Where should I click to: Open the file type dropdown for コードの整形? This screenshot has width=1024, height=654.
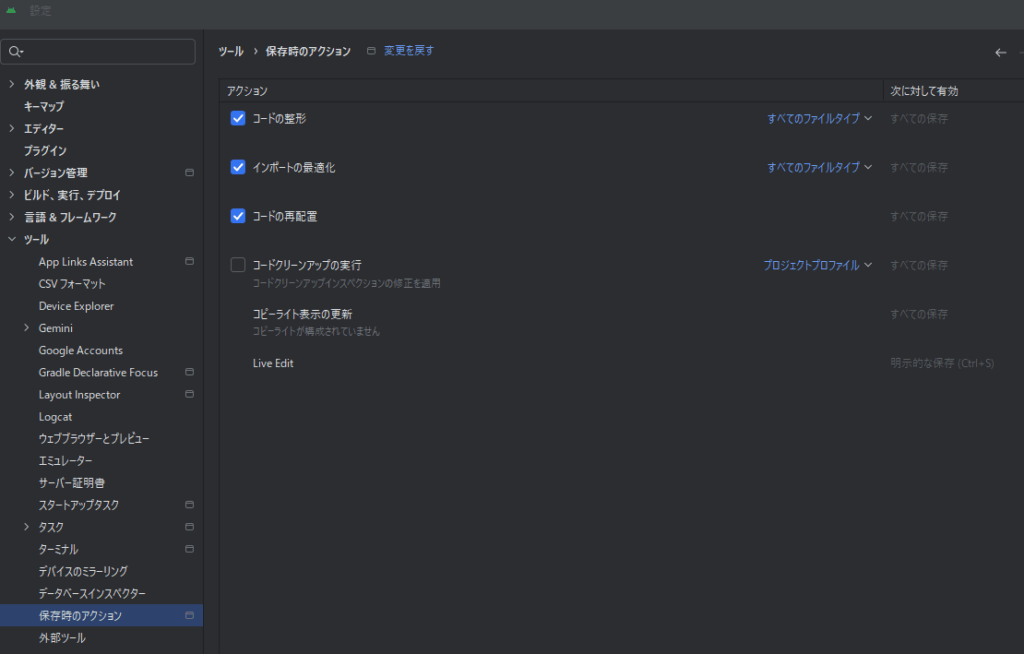tap(819, 118)
